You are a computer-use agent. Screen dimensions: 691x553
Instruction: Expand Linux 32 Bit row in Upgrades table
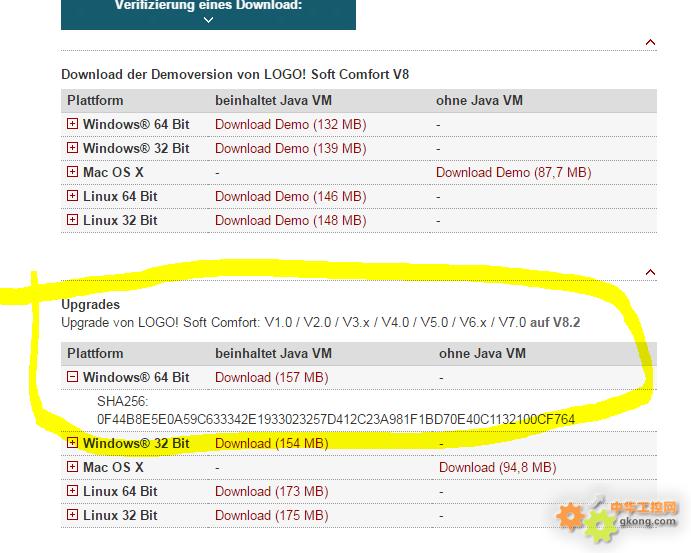pos(72,515)
